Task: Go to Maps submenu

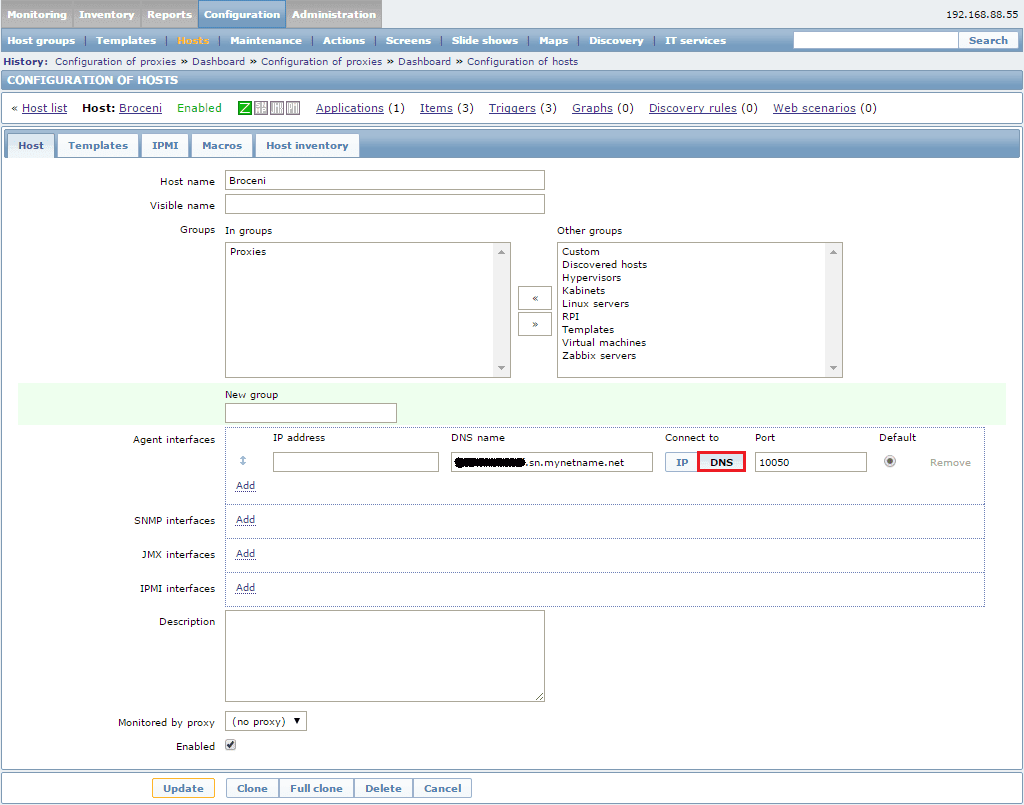Action: tap(553, 40)
